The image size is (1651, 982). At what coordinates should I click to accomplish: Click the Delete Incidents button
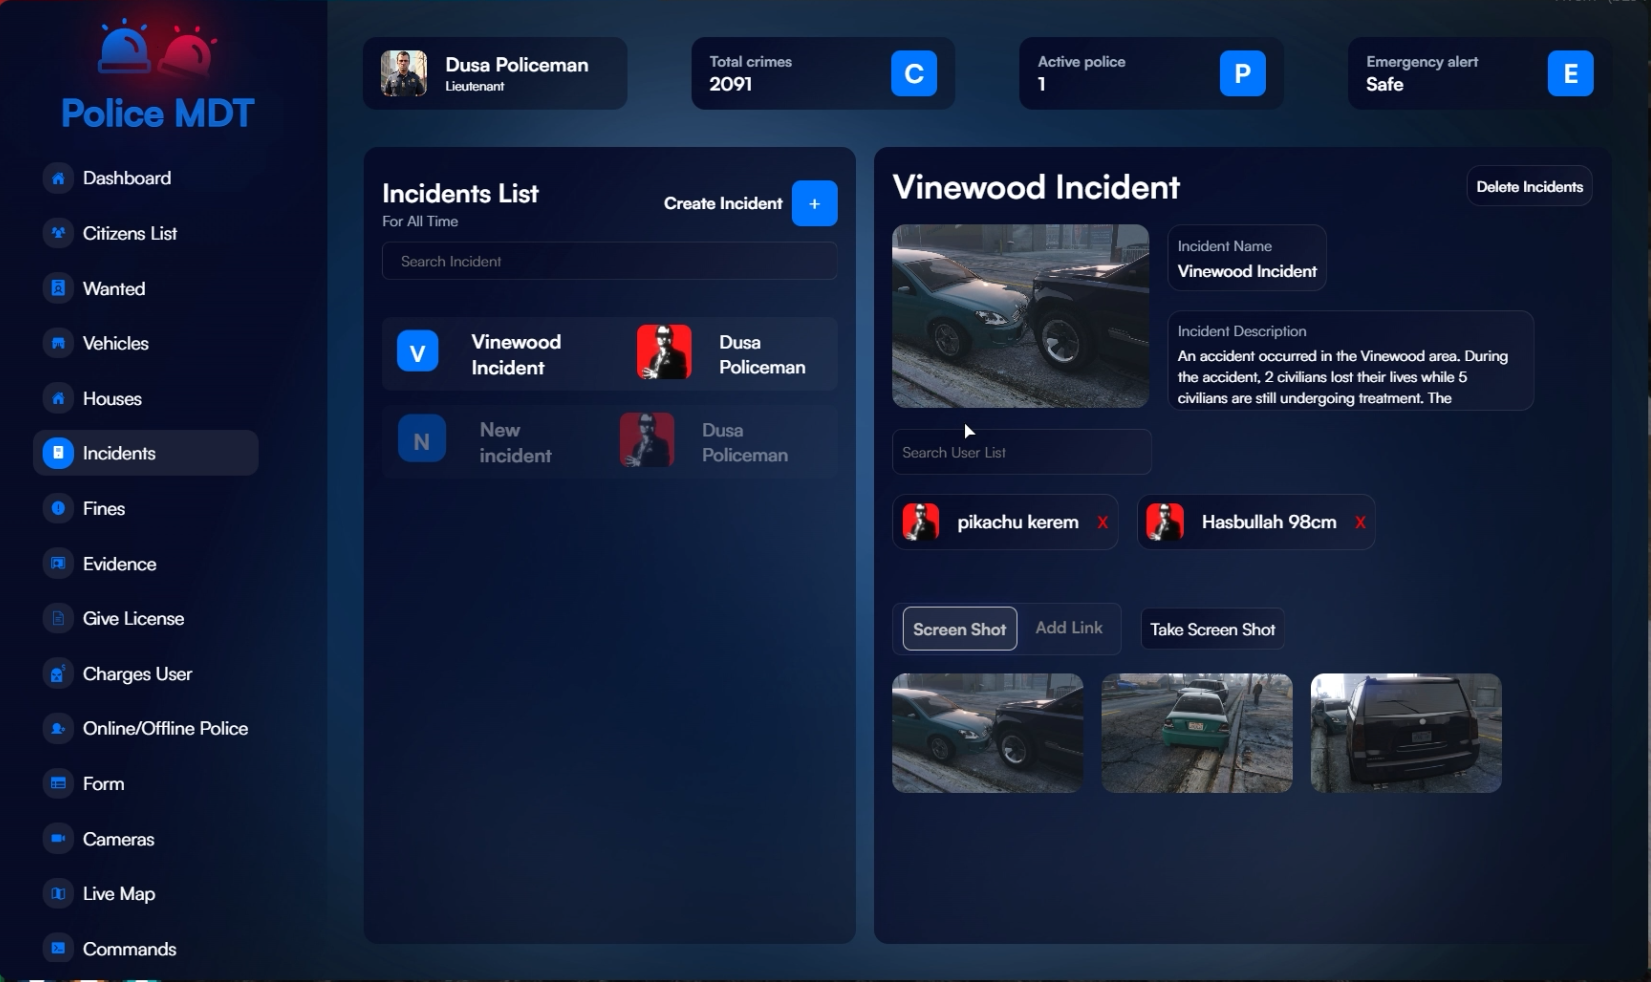pos(1528,187)
